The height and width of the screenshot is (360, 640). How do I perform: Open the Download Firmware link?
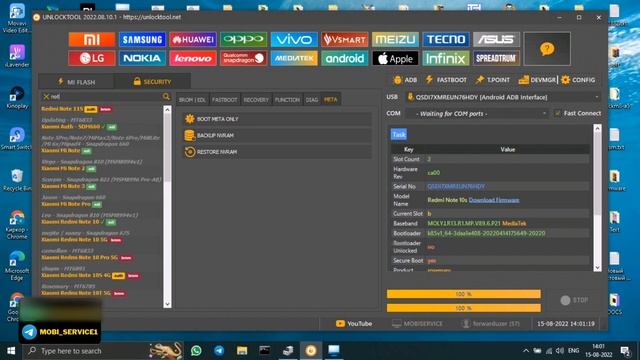pos(494,200)
